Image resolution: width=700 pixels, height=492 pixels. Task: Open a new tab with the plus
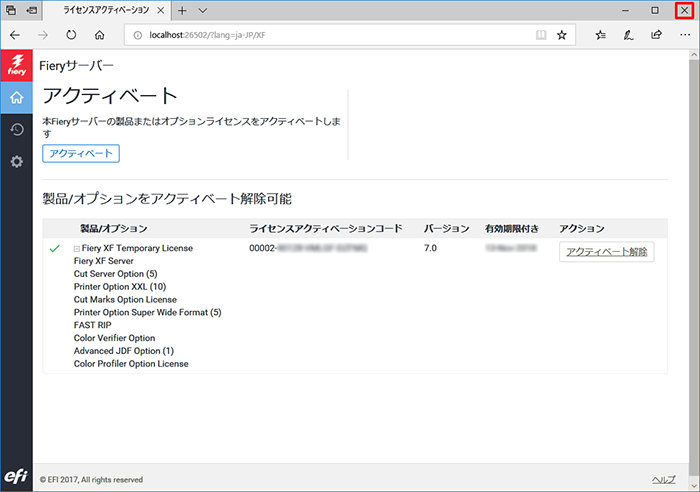click(182, 10)
